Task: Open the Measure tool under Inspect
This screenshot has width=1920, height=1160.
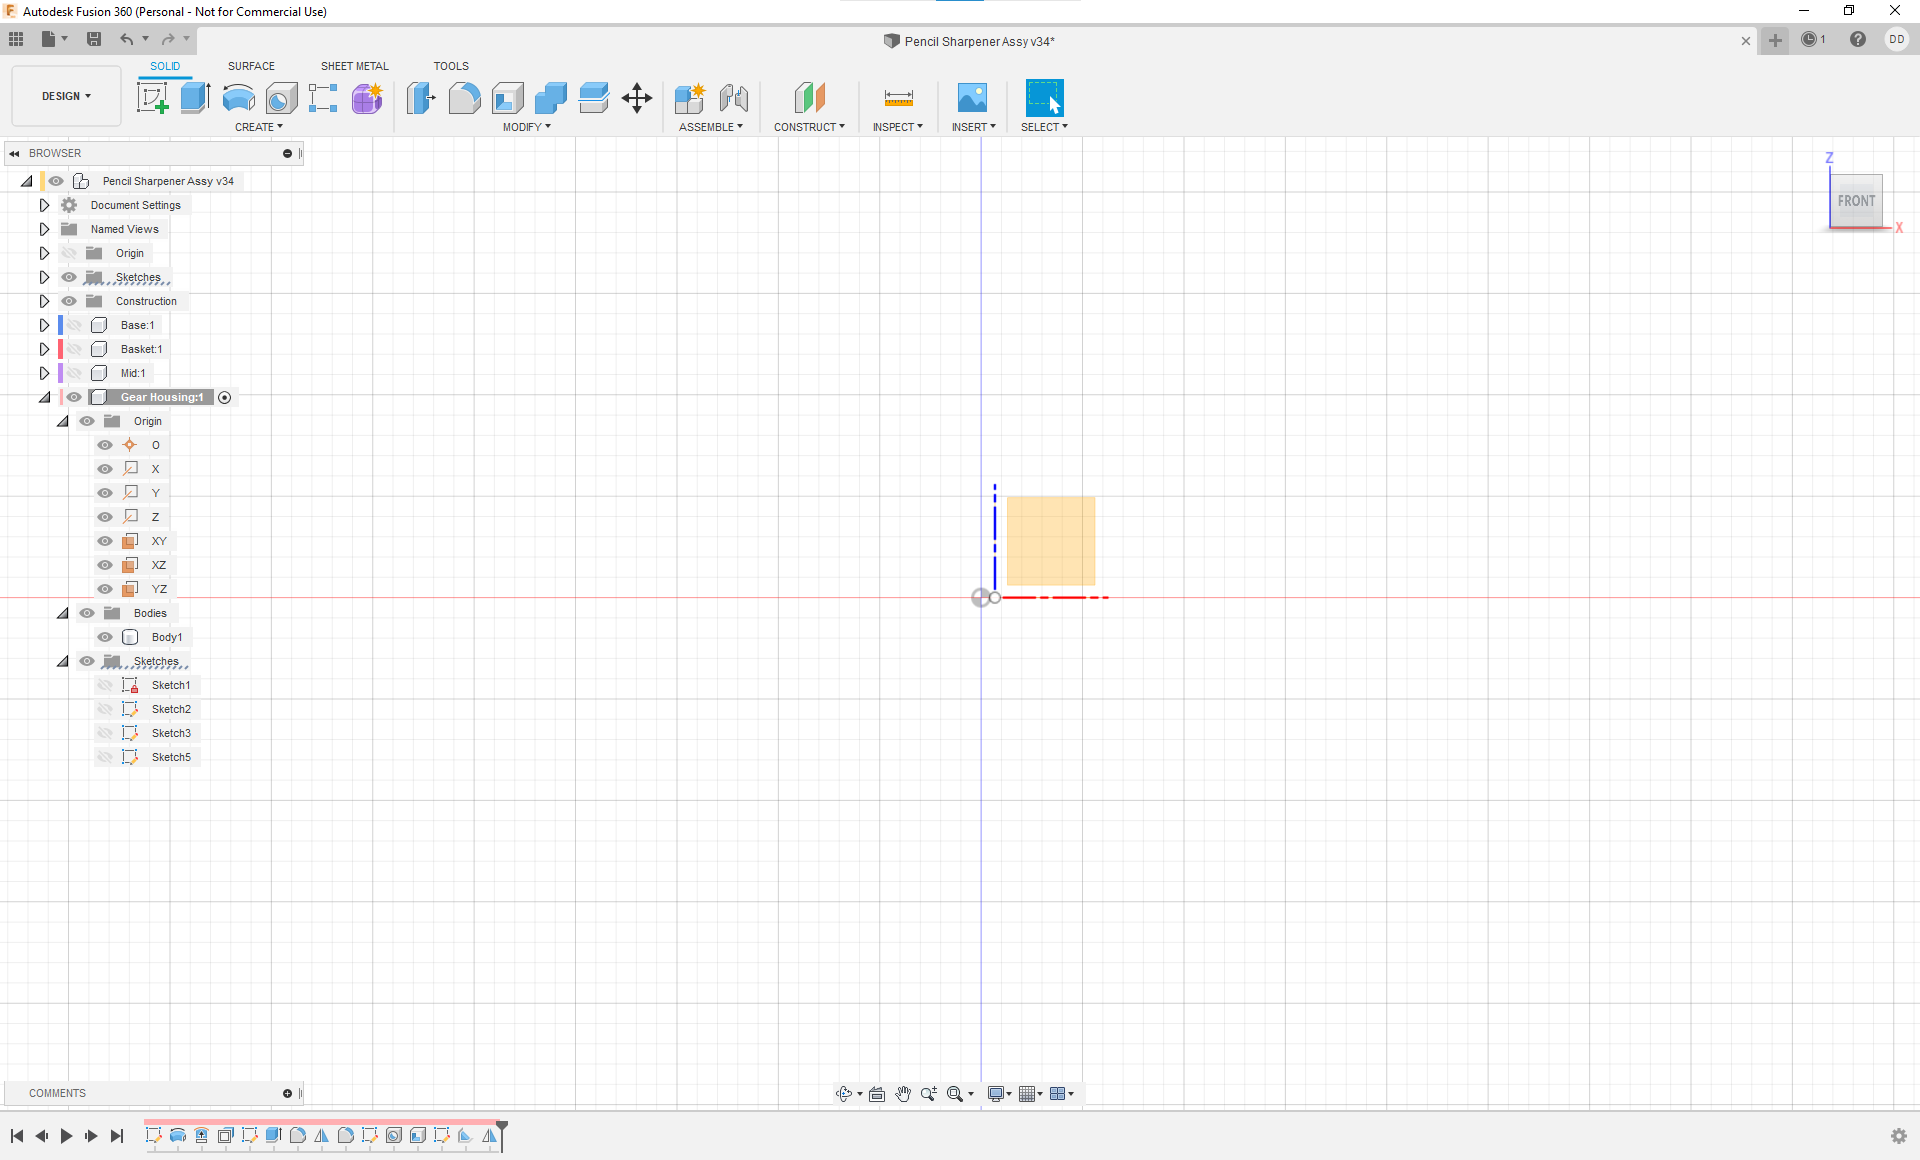Action: [897, 99]
